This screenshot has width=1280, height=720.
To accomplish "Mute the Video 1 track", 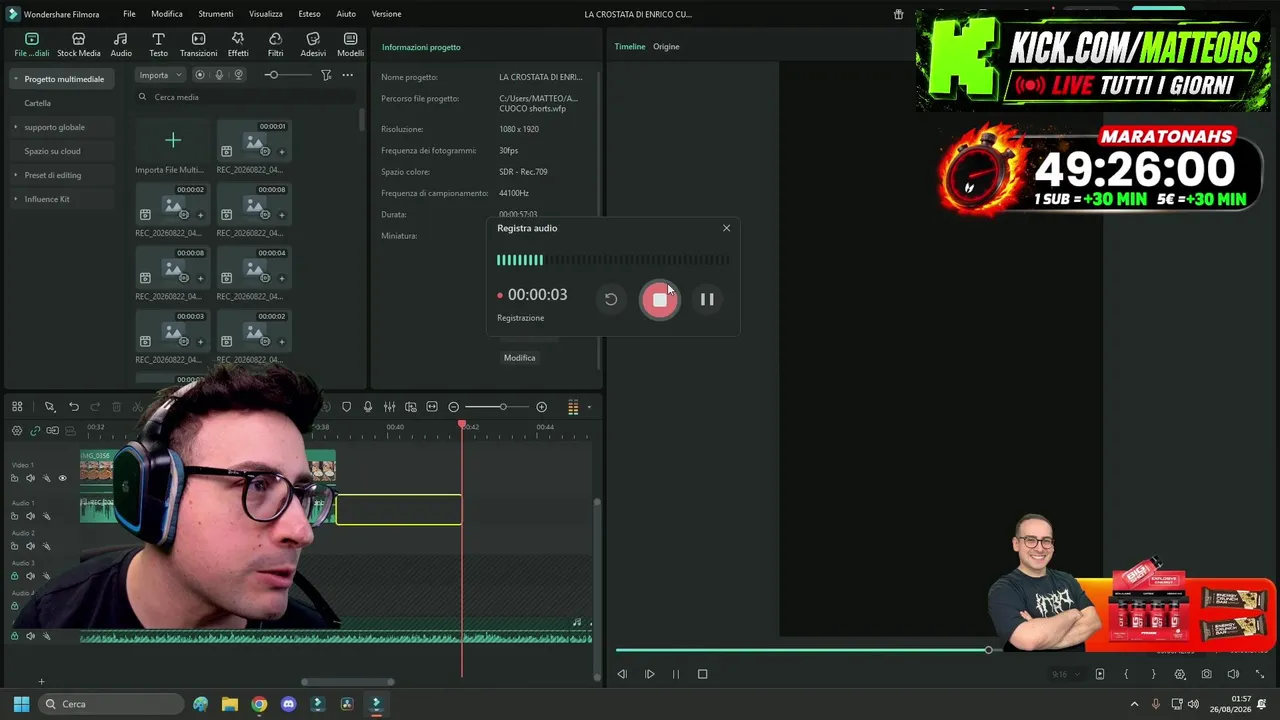I will 30,479.
